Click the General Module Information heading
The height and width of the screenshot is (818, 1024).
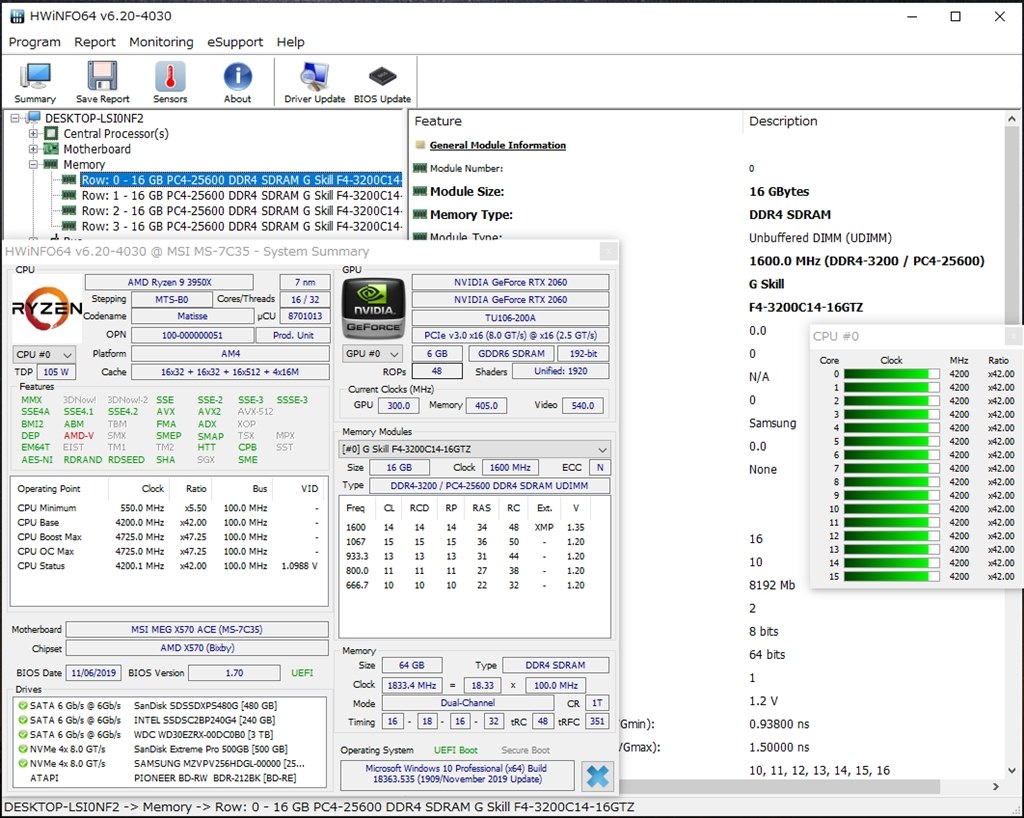[498, 145]
